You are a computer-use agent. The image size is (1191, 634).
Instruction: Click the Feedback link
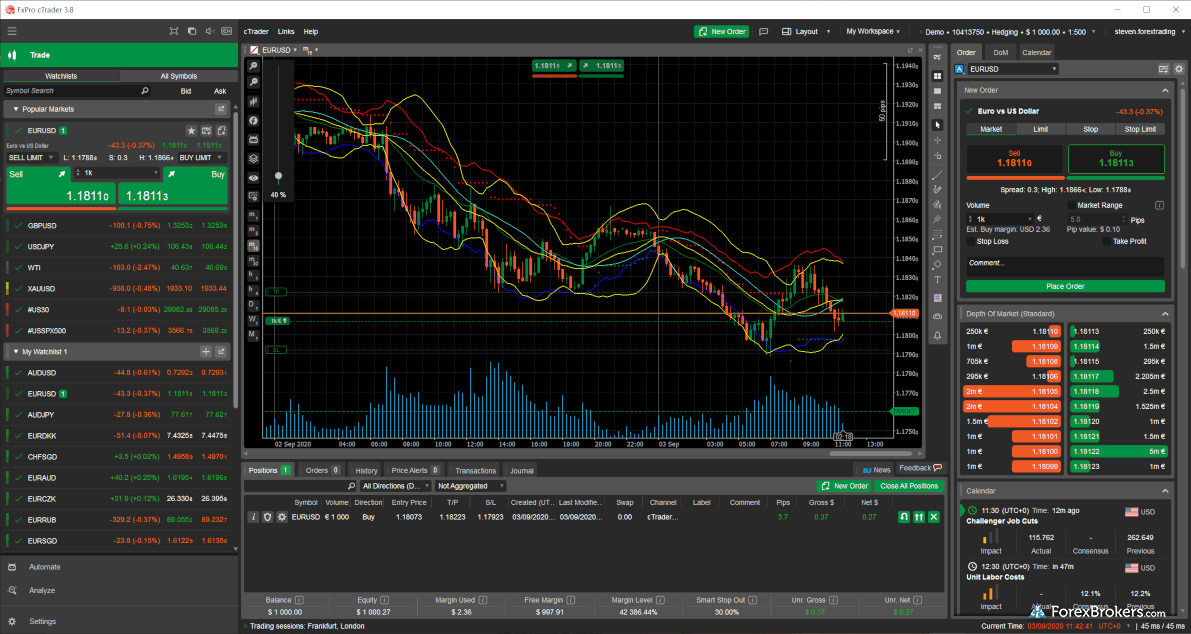point(920,468)
